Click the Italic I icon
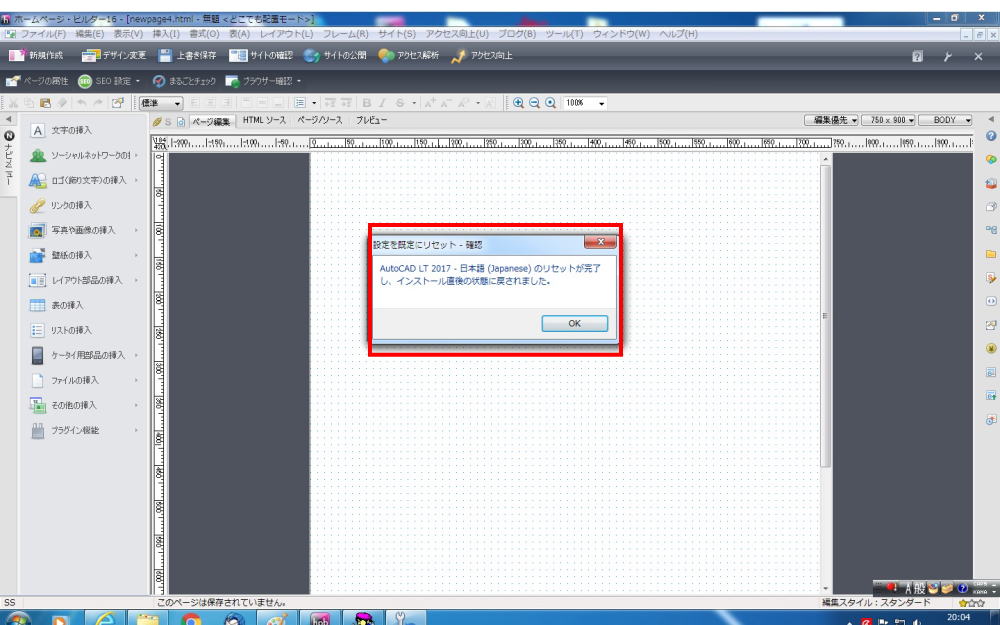The height and width of the screenshot is (625, 1000). point(383,103)
